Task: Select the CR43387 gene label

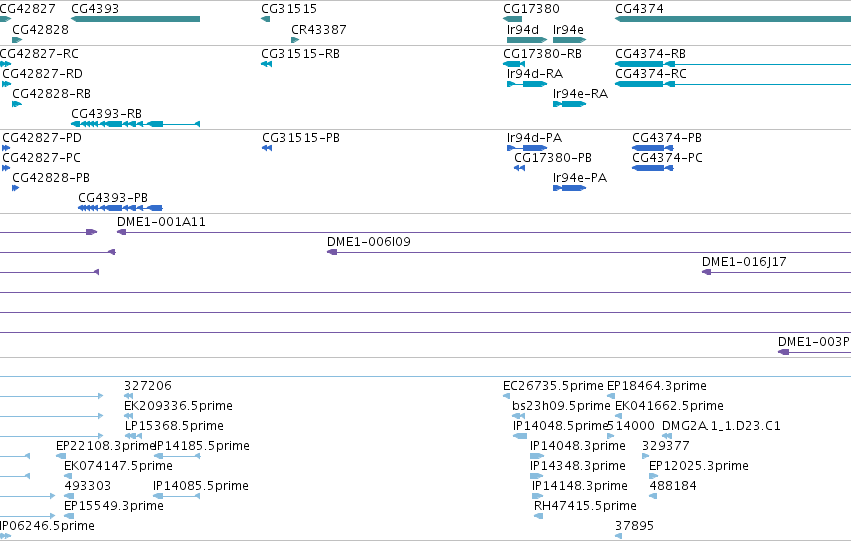Action: (x=319, y=30)
